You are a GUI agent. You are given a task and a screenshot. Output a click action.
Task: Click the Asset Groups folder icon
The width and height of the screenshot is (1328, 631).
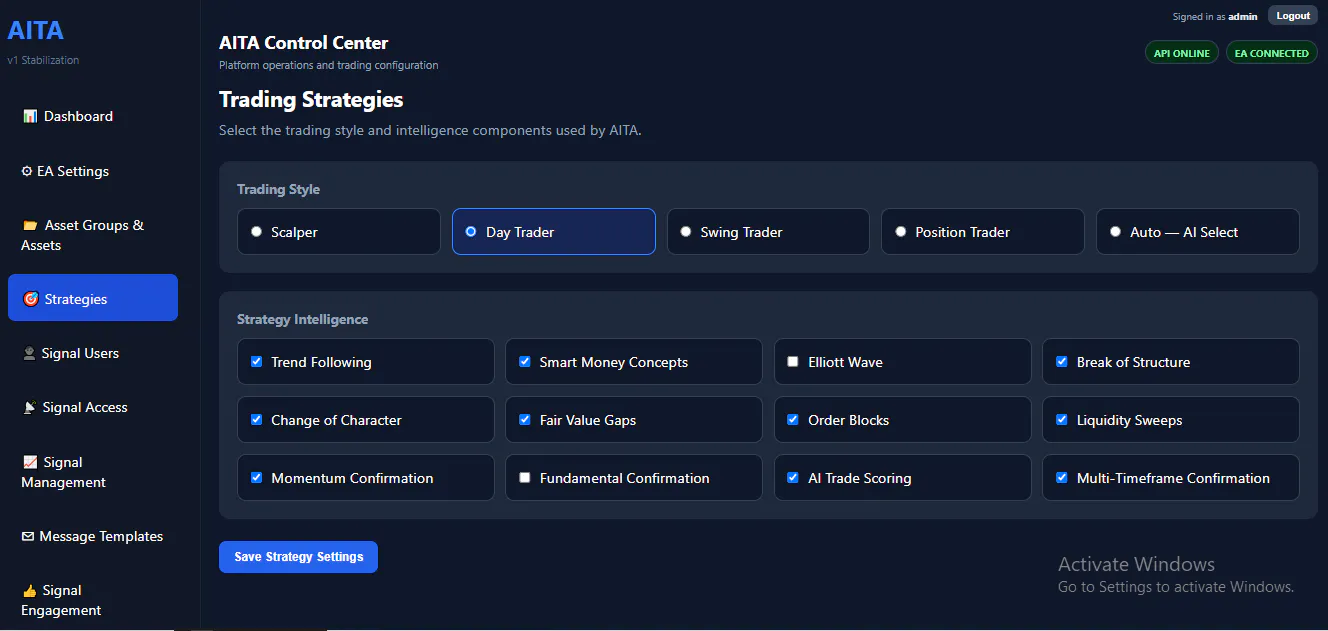click(29, 225)
